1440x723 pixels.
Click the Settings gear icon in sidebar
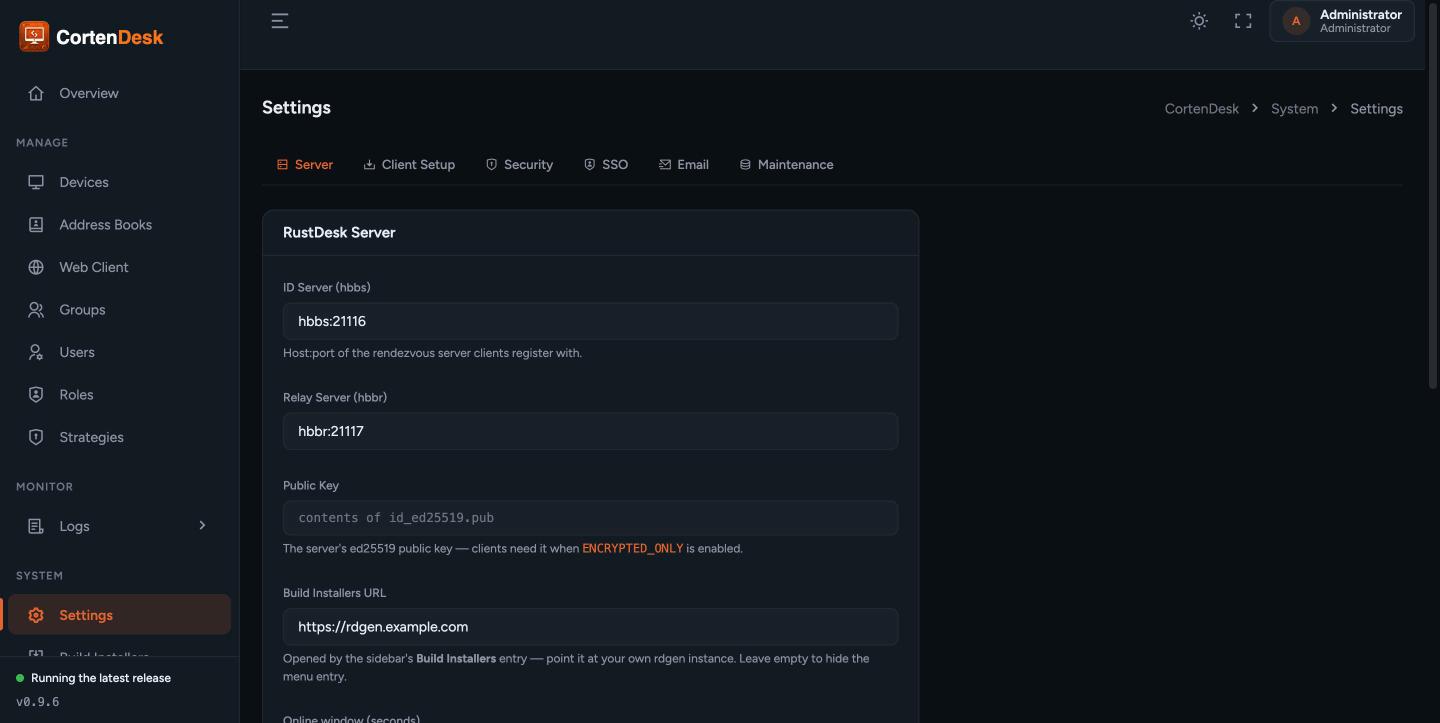[36, 615]
